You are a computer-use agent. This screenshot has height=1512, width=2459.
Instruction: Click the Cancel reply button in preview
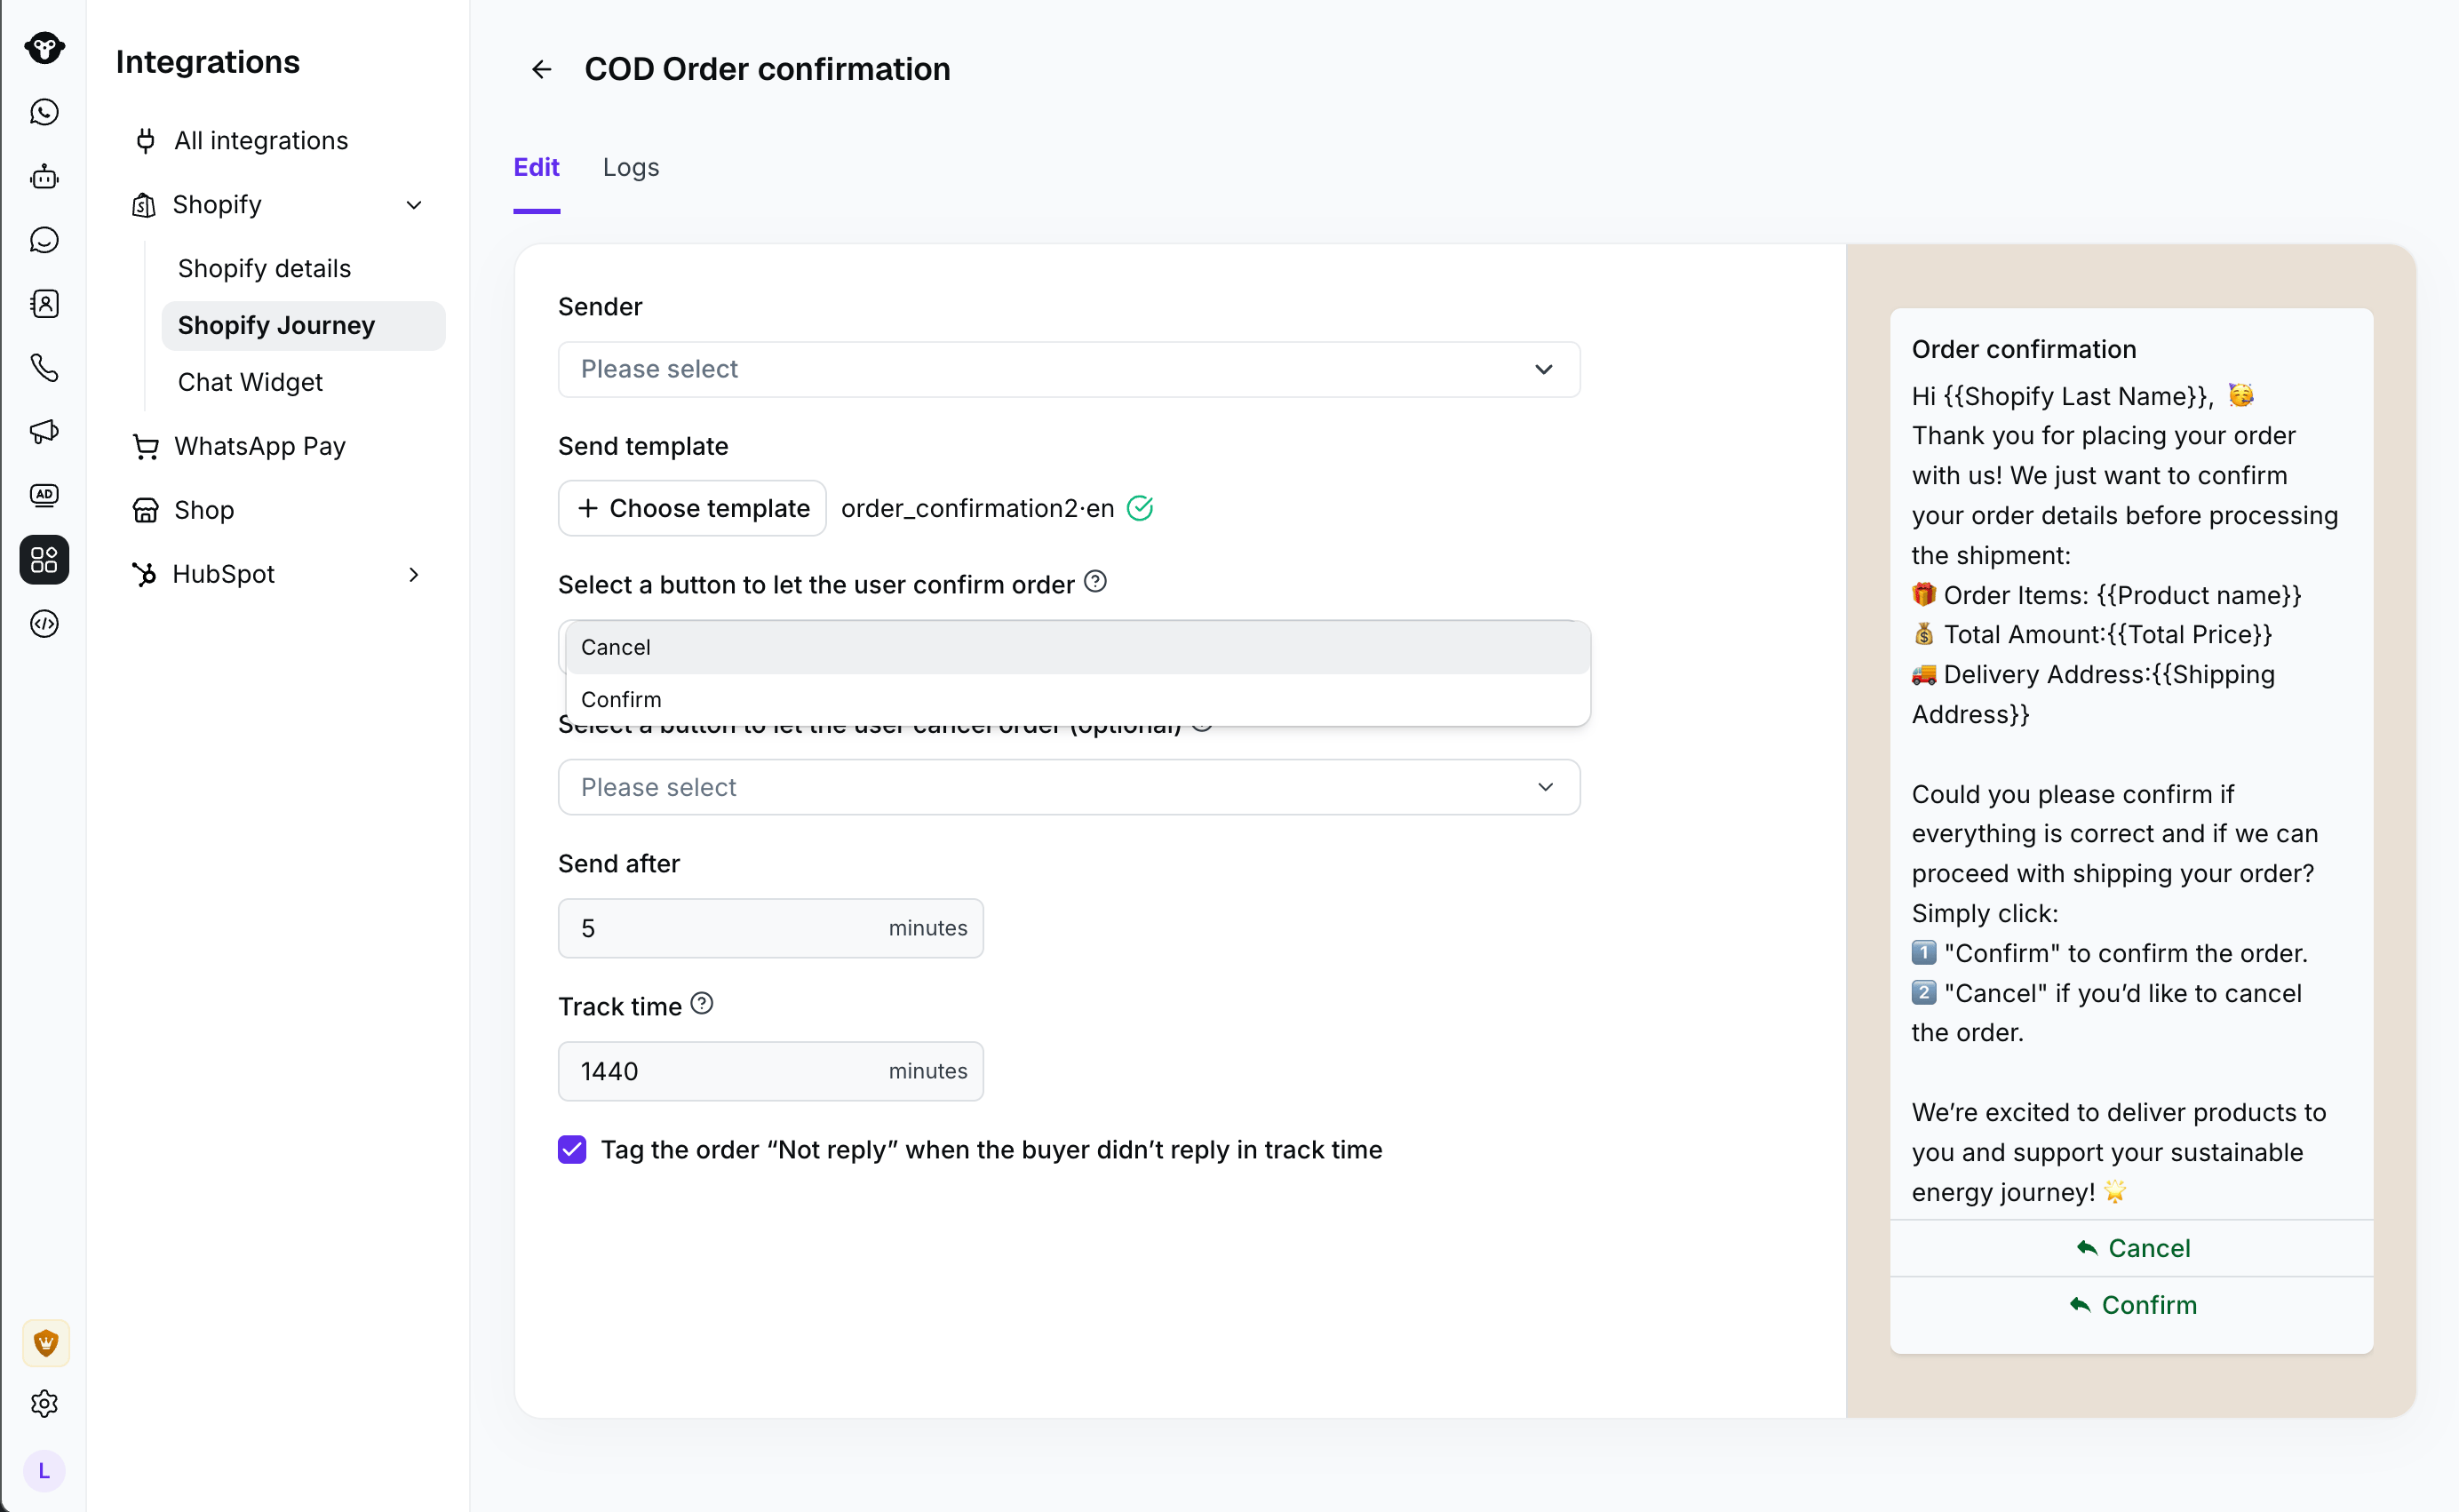tap(2132, 1248)
